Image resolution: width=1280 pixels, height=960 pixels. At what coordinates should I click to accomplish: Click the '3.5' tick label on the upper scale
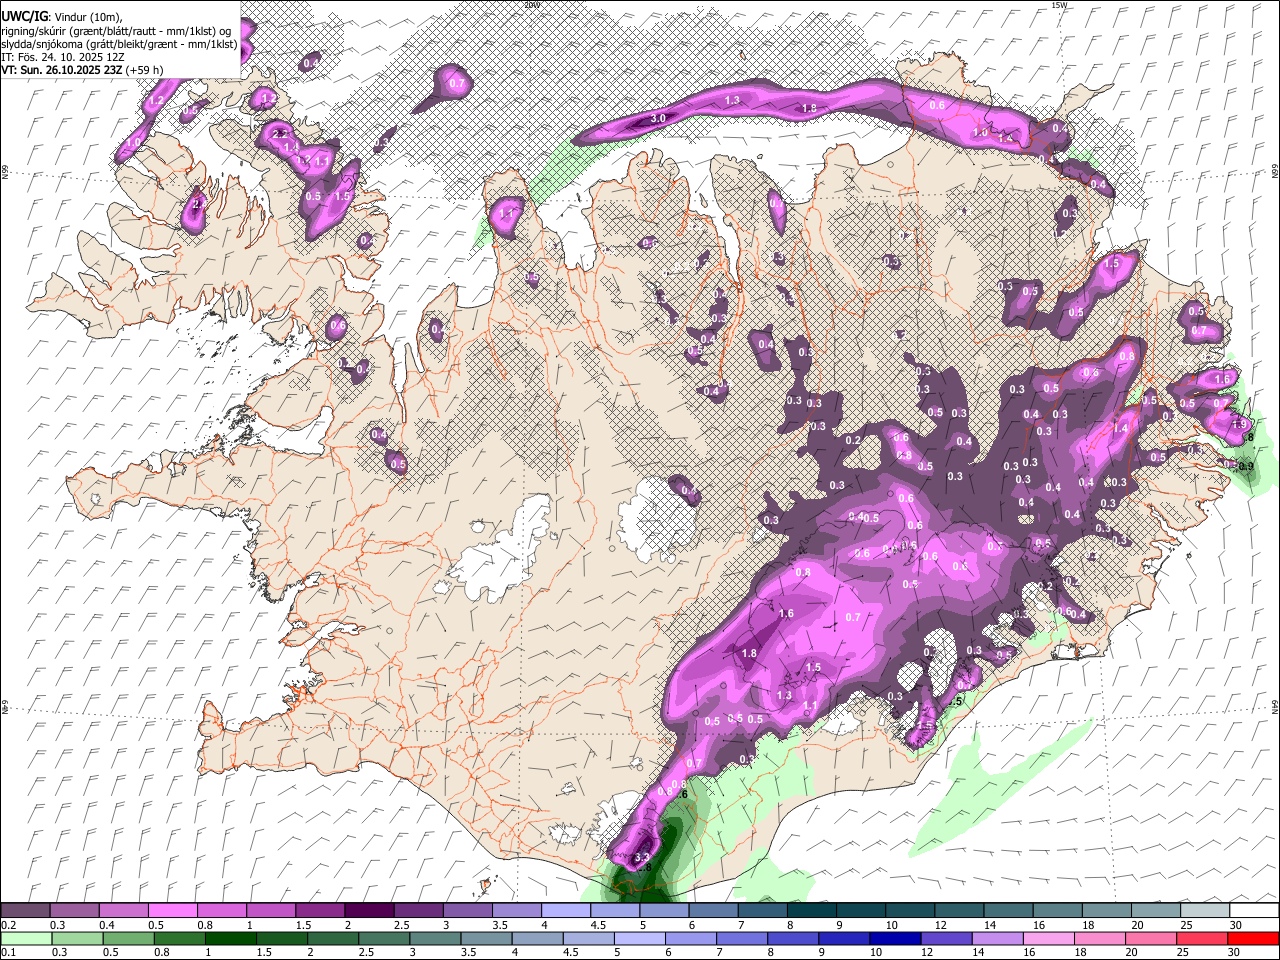[500, 925]
